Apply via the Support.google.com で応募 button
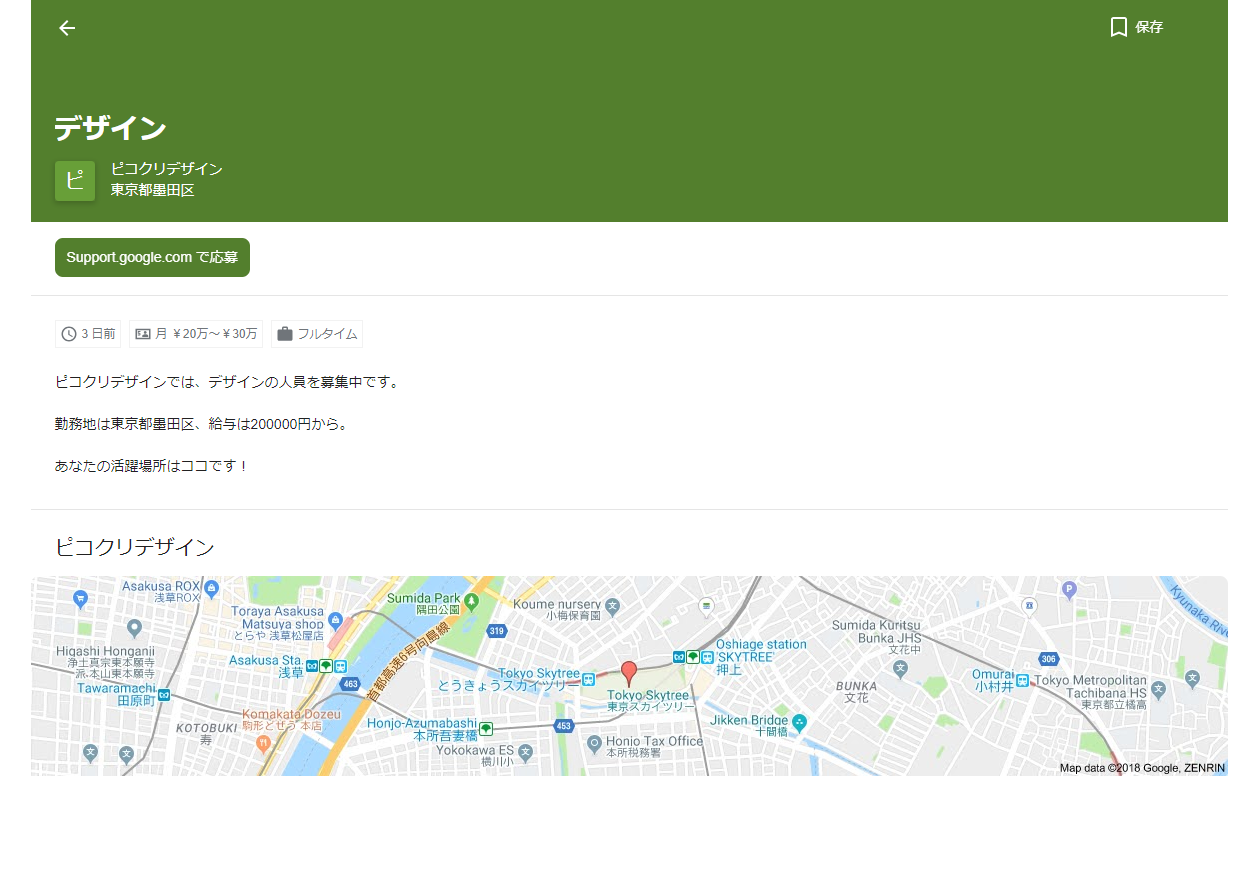Image resolution: width=1258 pixels, height=872 pixels. [152, 257]
